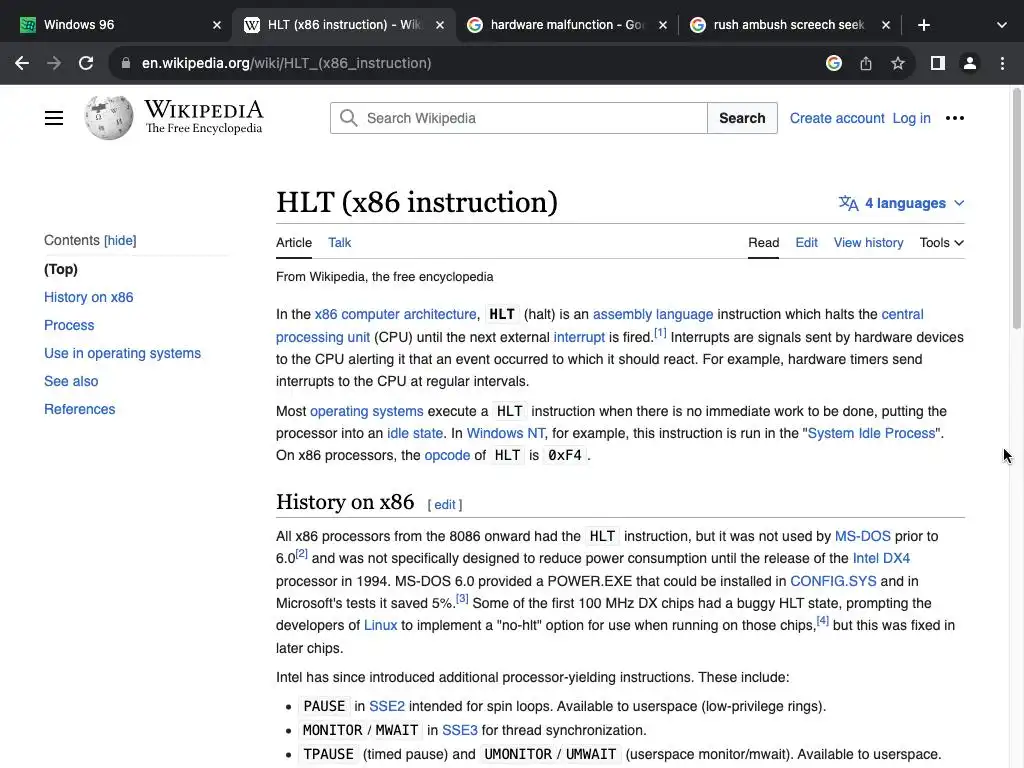Select the Read tab
Viewport: 1024px width, 768px height.
click(x=763, y=242)
